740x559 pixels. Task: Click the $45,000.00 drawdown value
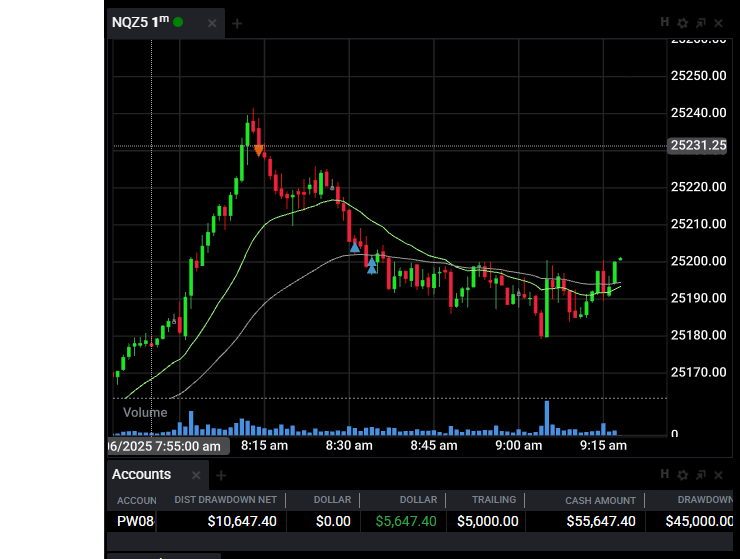(x=699, y=521)
